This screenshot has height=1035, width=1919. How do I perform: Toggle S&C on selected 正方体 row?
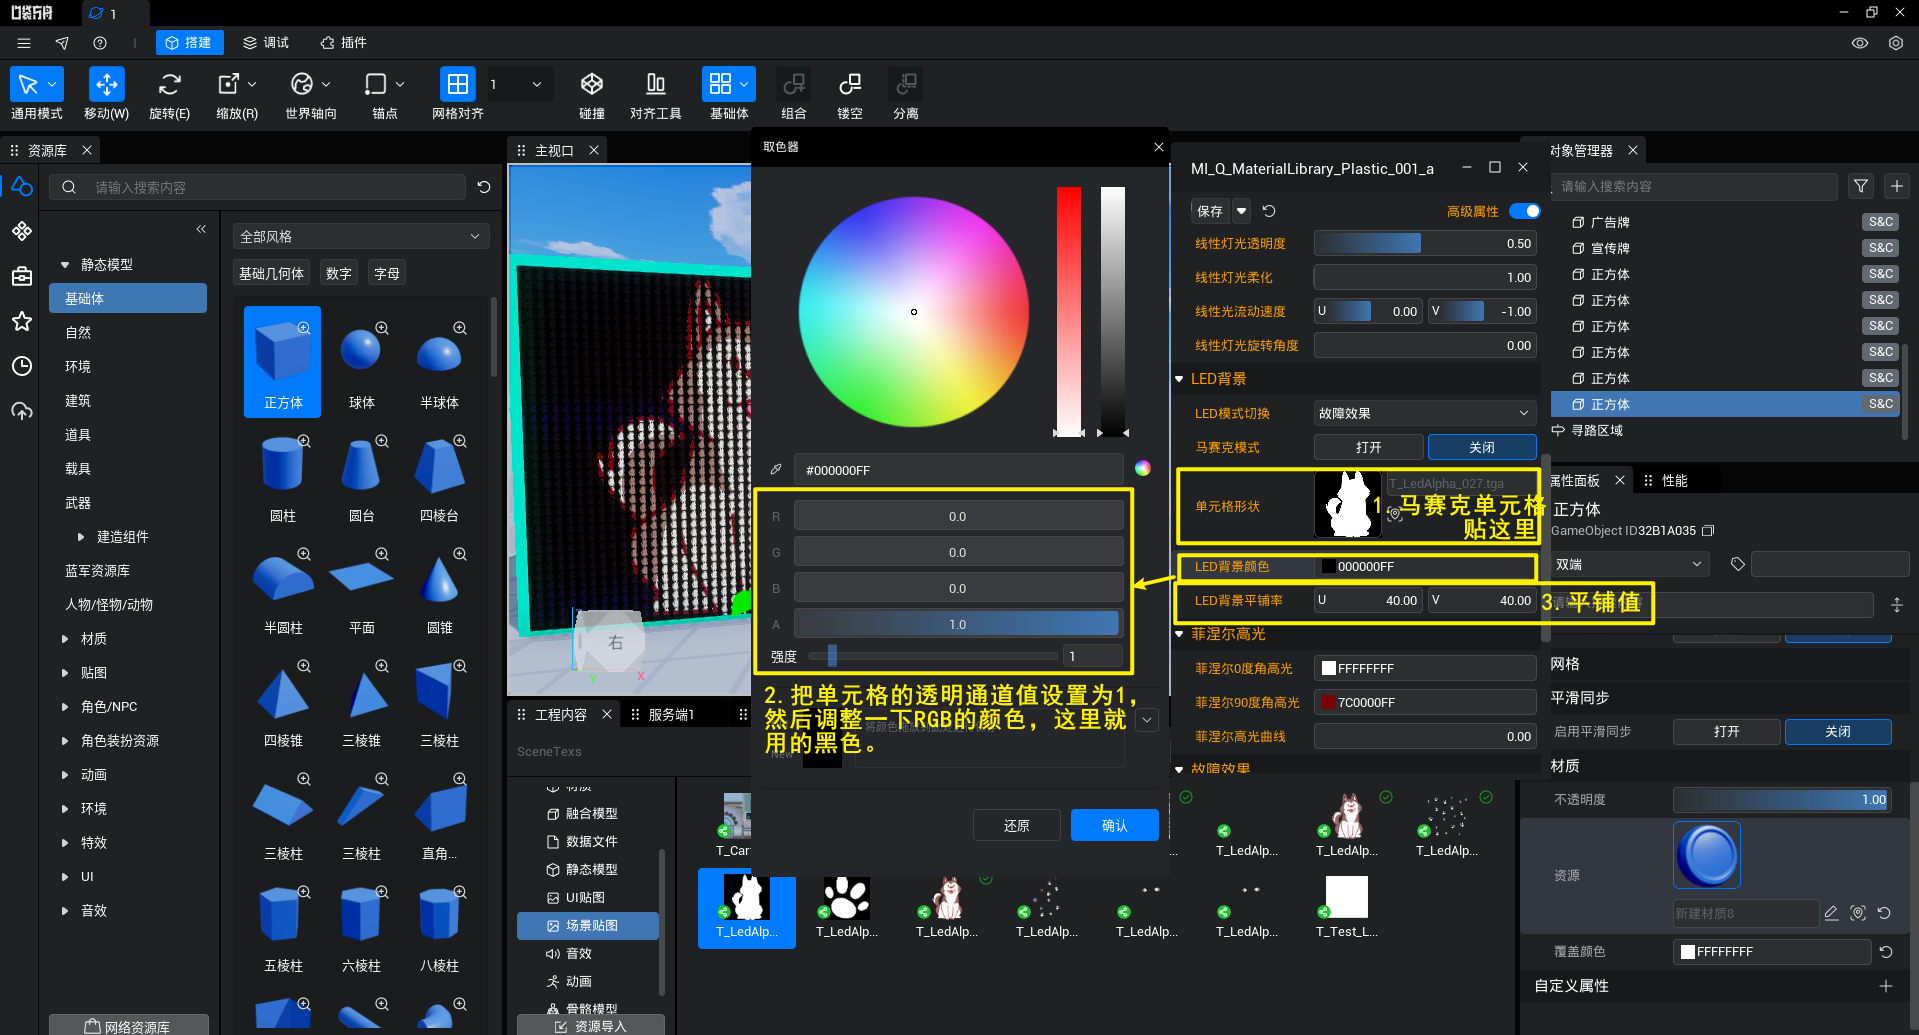(1881, 404)
